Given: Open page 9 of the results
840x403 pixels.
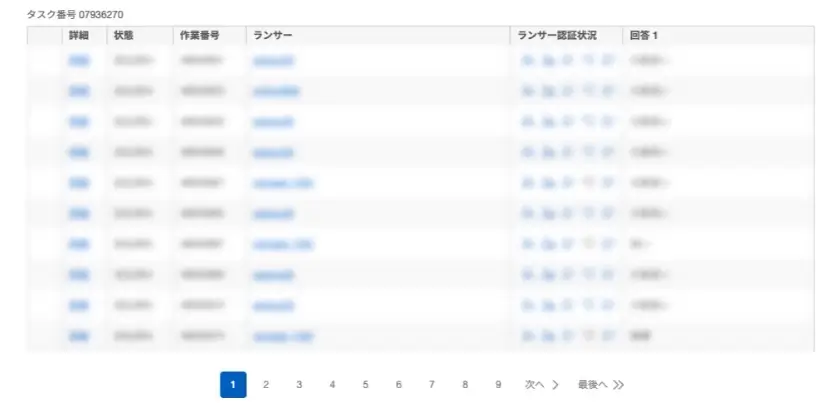Looking at the screenshot, I should [498, 384].
